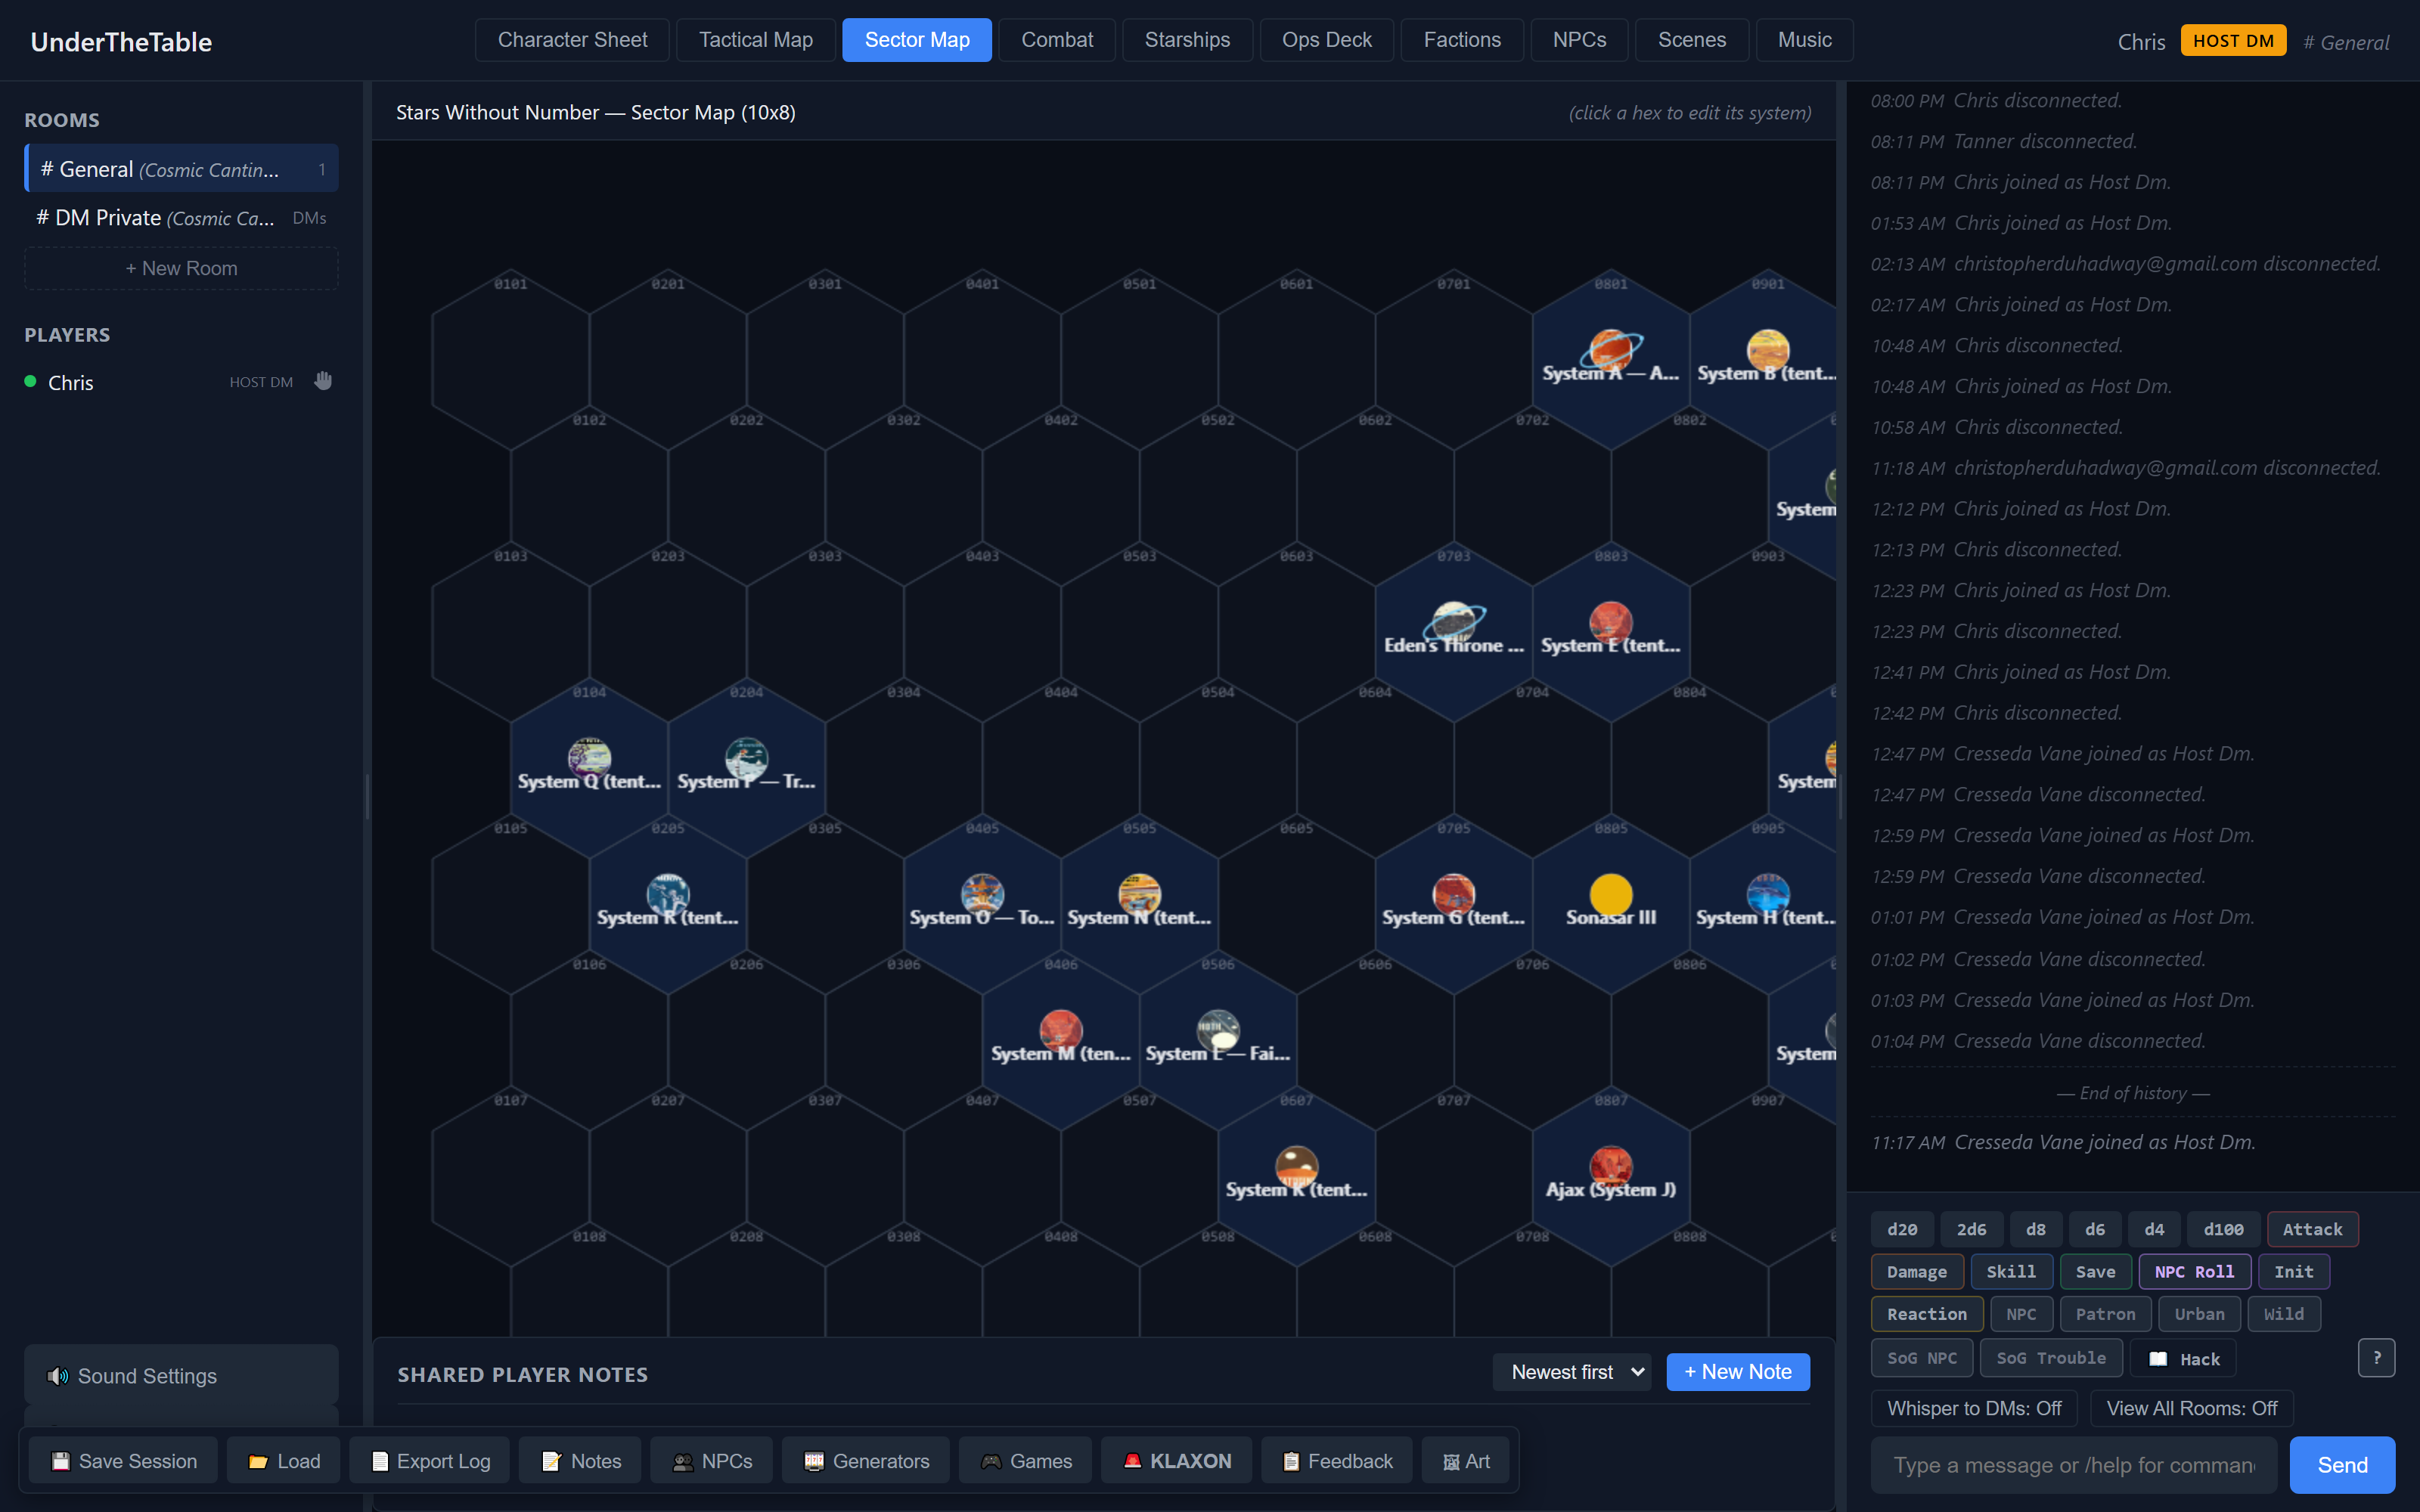Select the System G planet icon
Screen dimensions: 2420x1512
coord(1453,894)
